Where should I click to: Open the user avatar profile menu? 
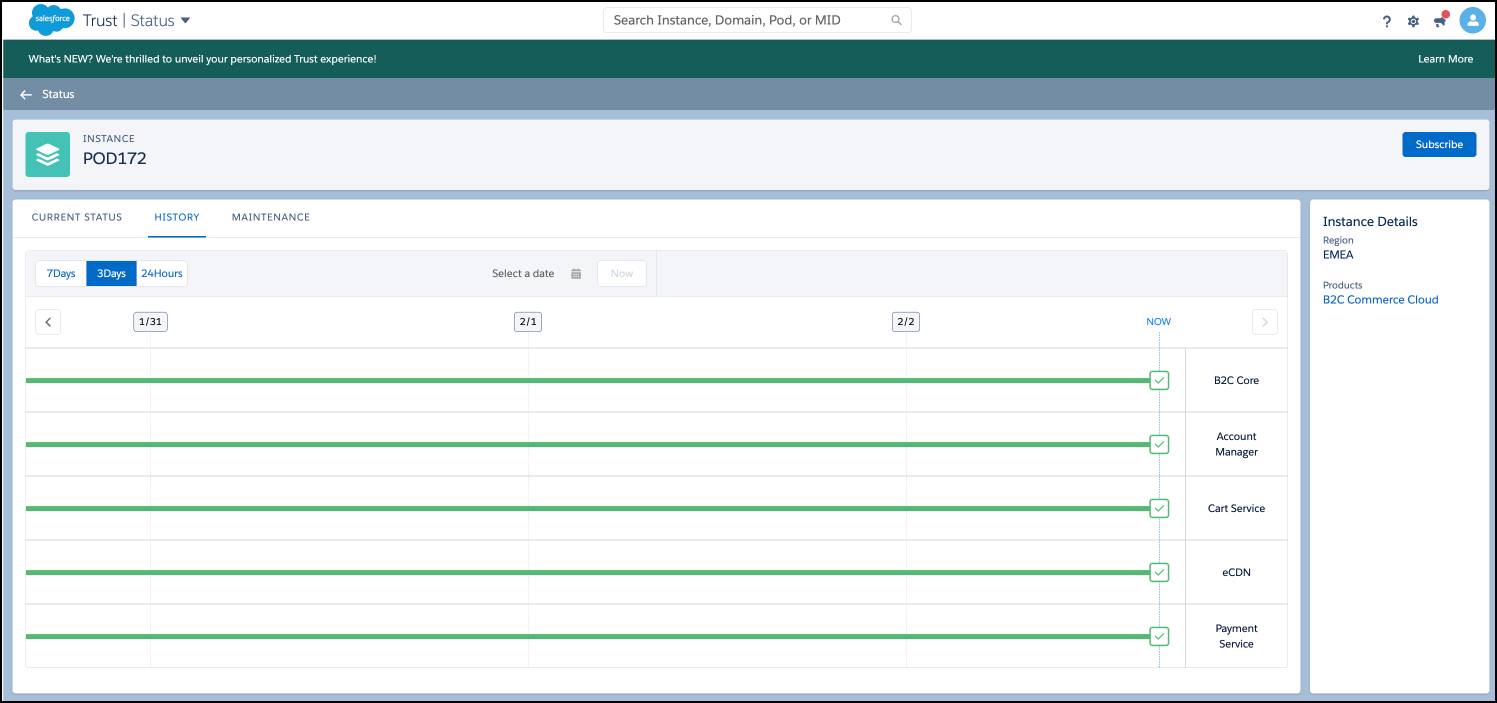pyautogui.click(x=1471, y=20)
